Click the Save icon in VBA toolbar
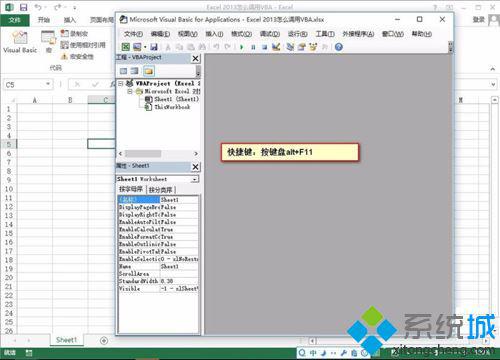 (x=153, y=47)
